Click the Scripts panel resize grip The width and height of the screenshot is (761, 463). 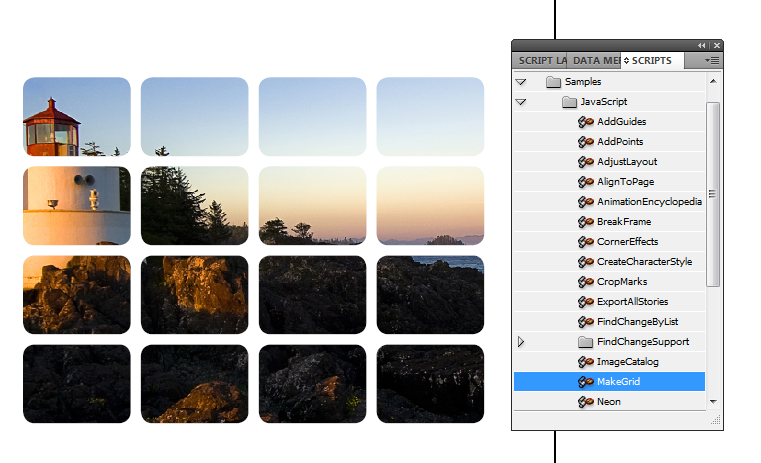pyautogui.click(x=715, y=420)
